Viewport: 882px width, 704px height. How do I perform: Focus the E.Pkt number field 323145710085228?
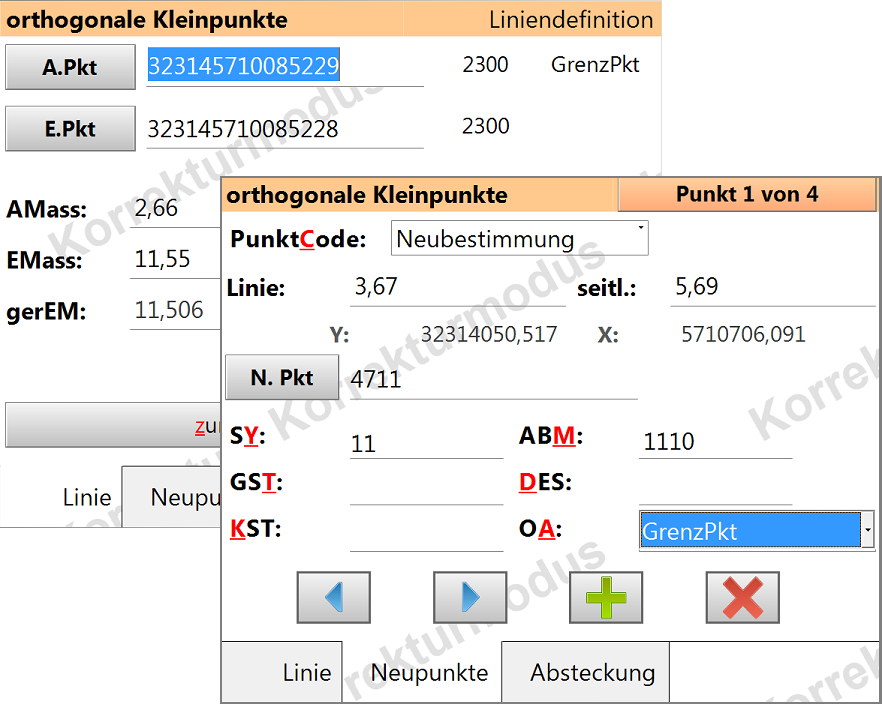pyautogui.click(x=285, y=129)
